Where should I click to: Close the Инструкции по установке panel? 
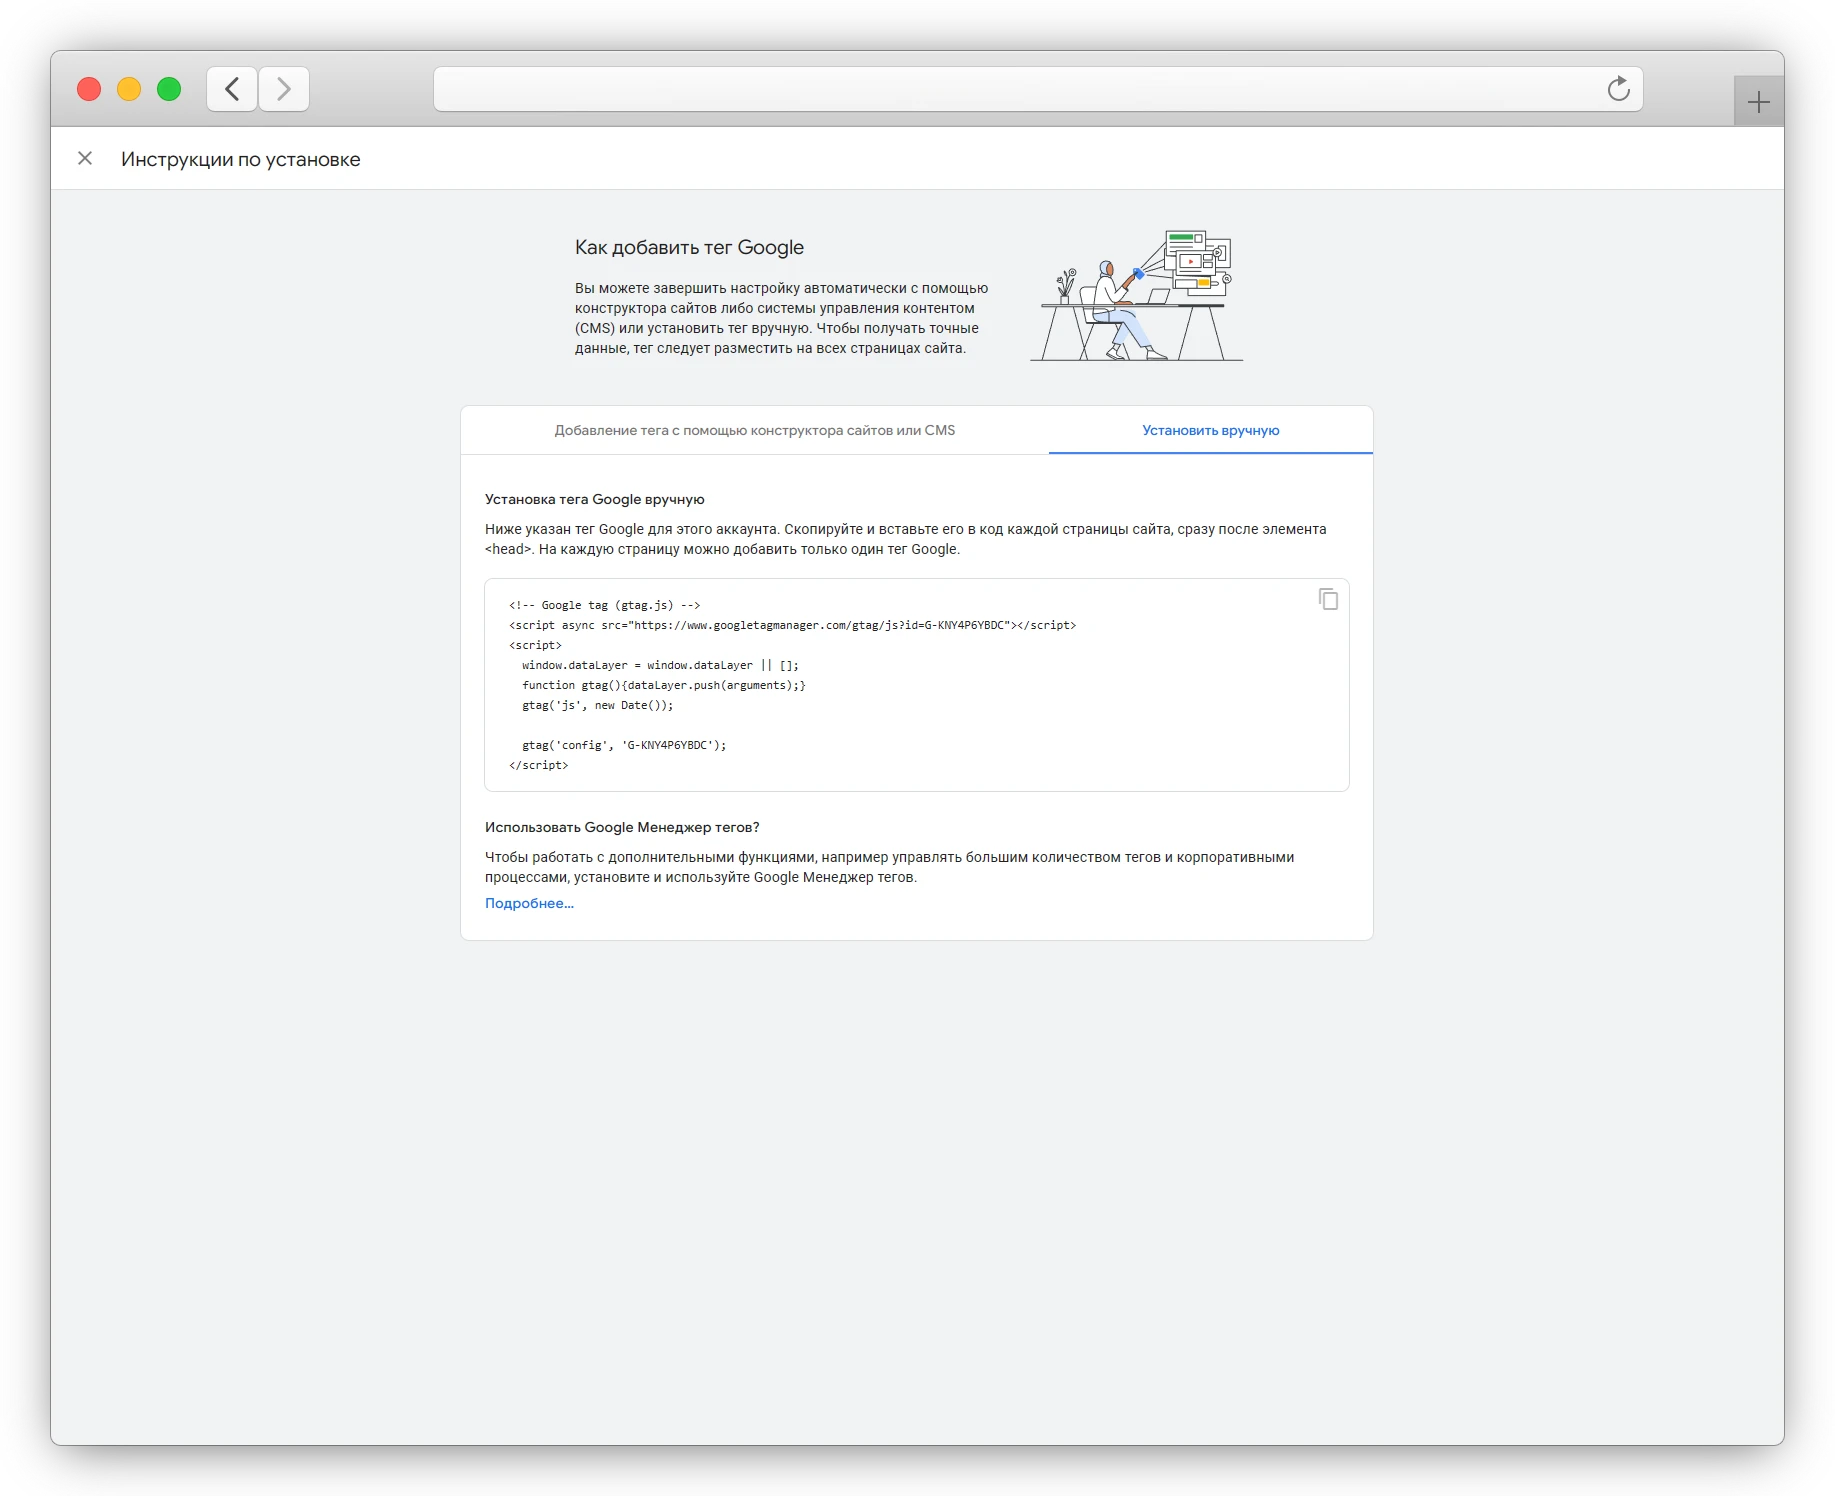pos(84,157)
